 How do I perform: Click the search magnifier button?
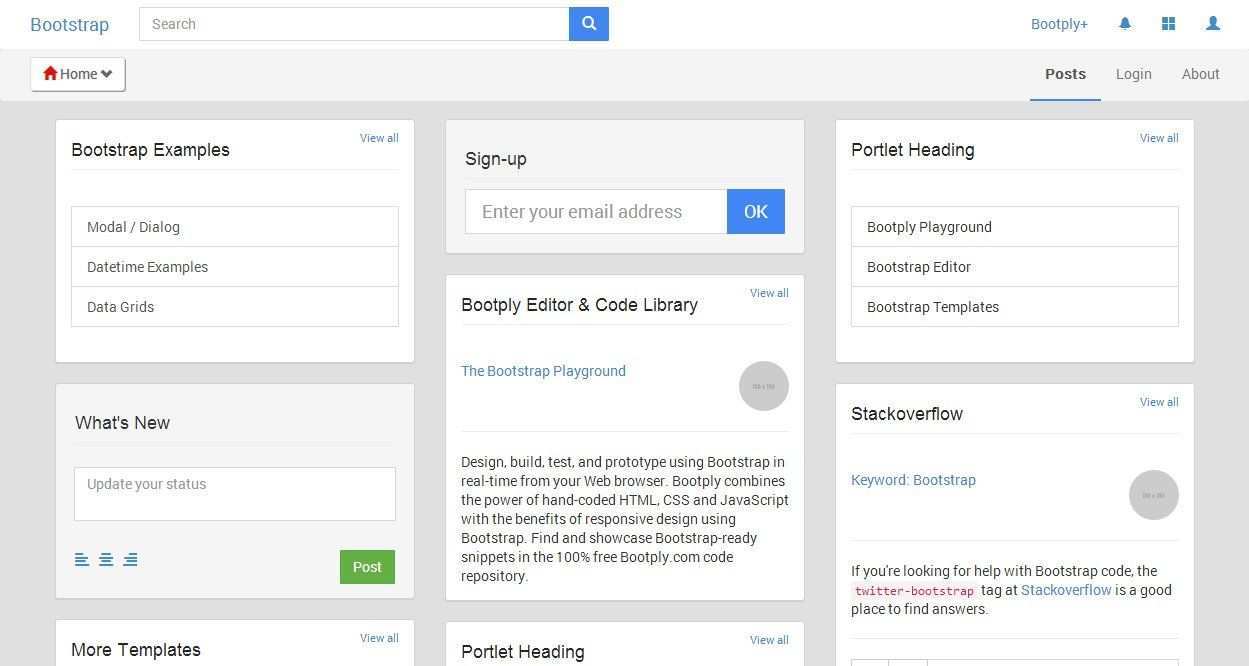tap(589, 24)
